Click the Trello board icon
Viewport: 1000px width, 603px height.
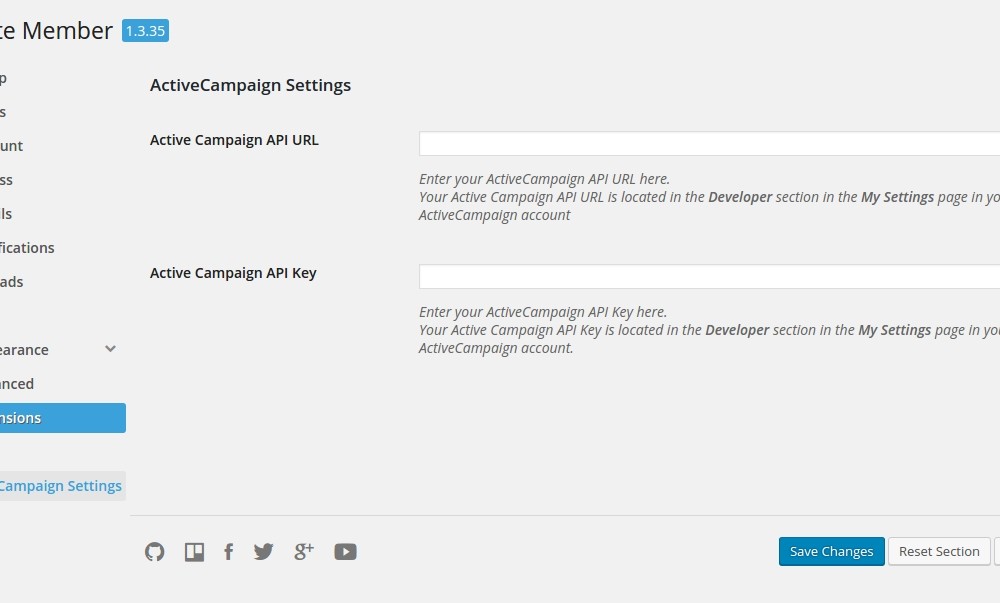[x=194, y=551]
